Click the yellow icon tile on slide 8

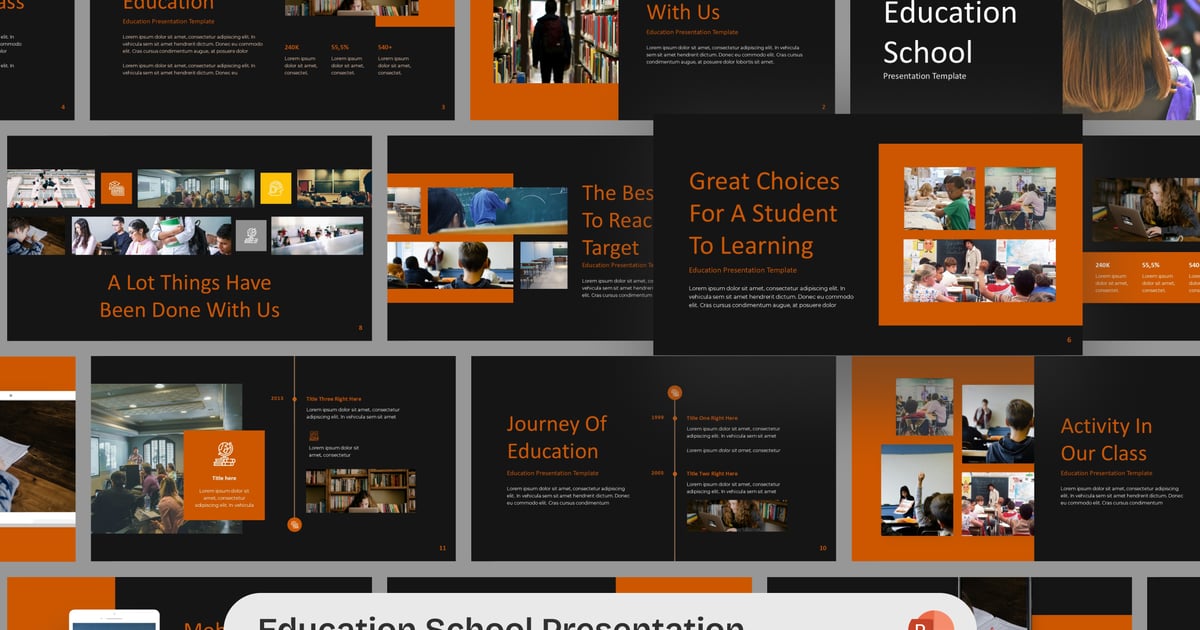point(275,187)
